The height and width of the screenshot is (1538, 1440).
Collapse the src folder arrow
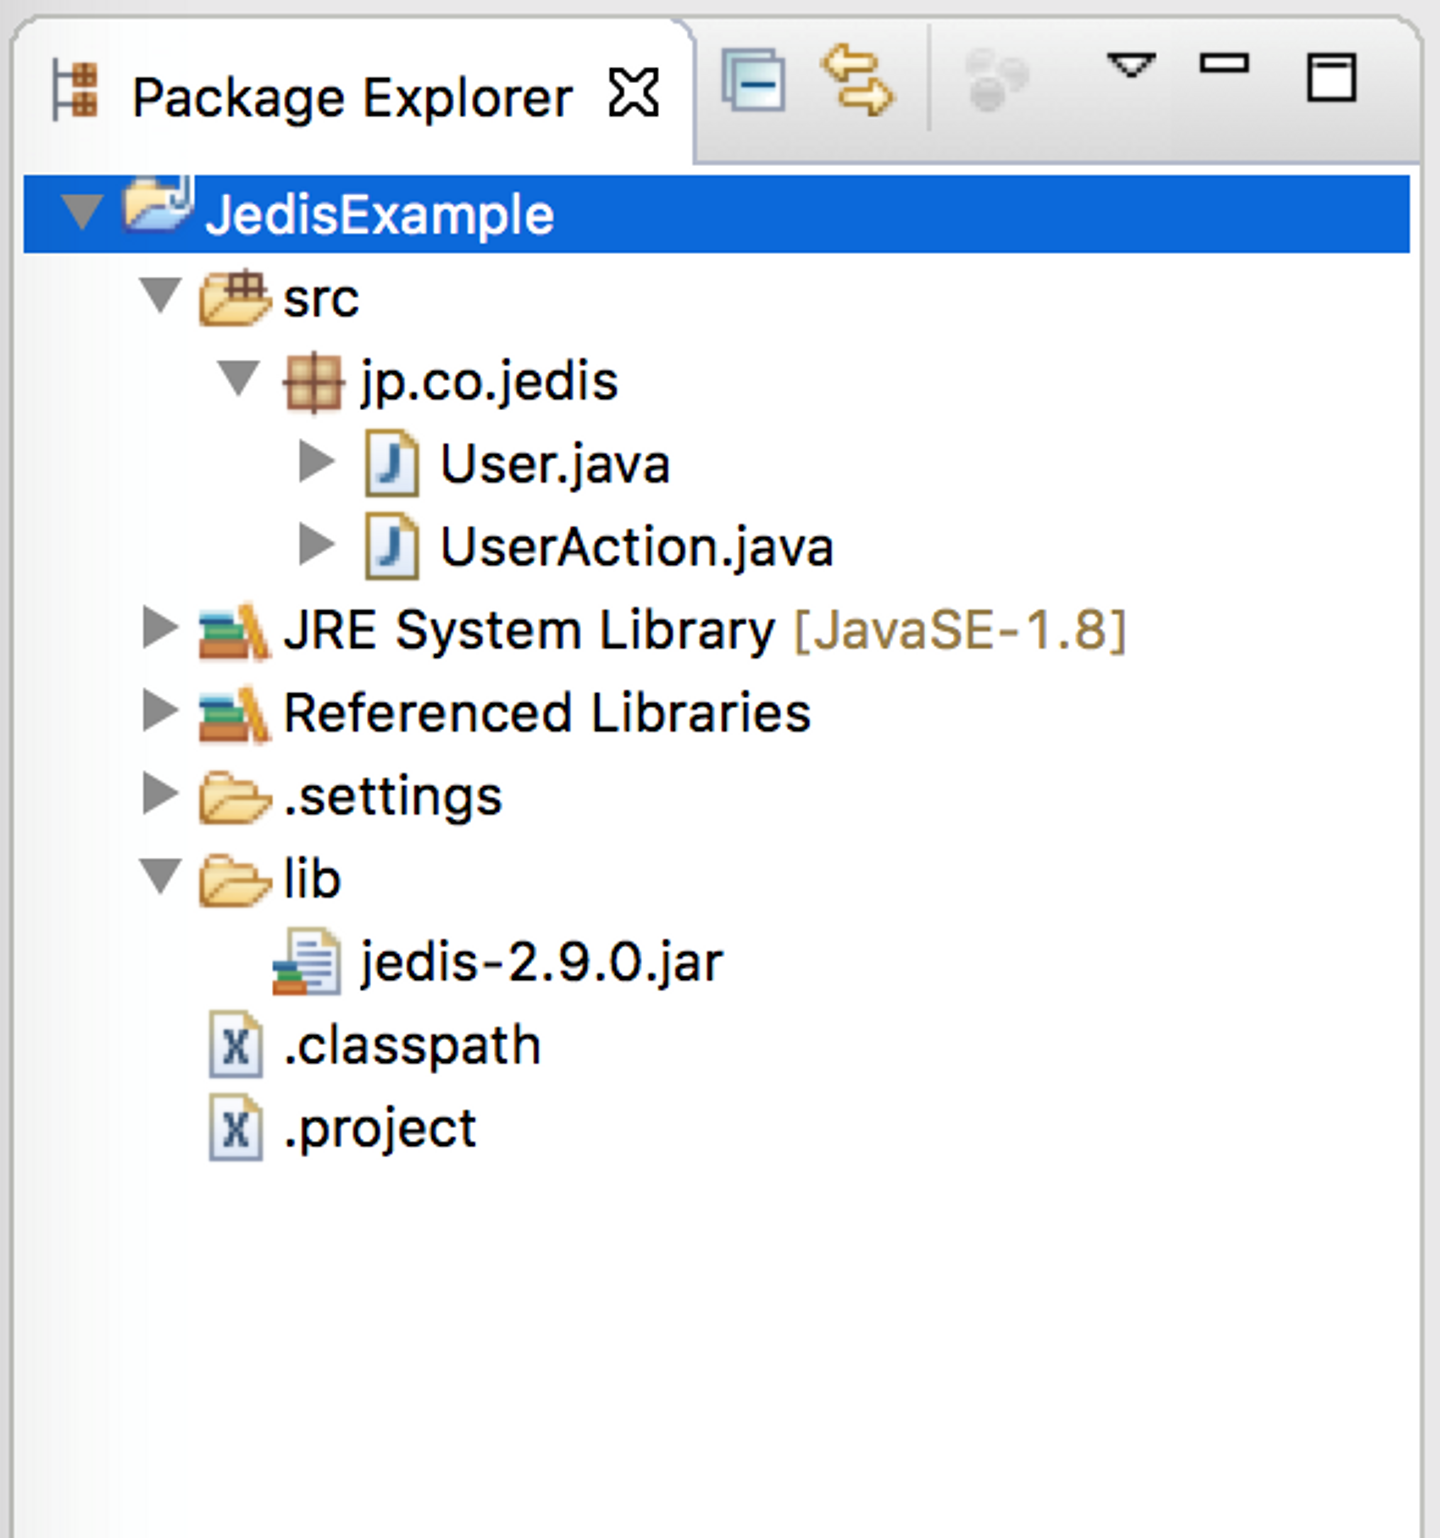point(160,295)
